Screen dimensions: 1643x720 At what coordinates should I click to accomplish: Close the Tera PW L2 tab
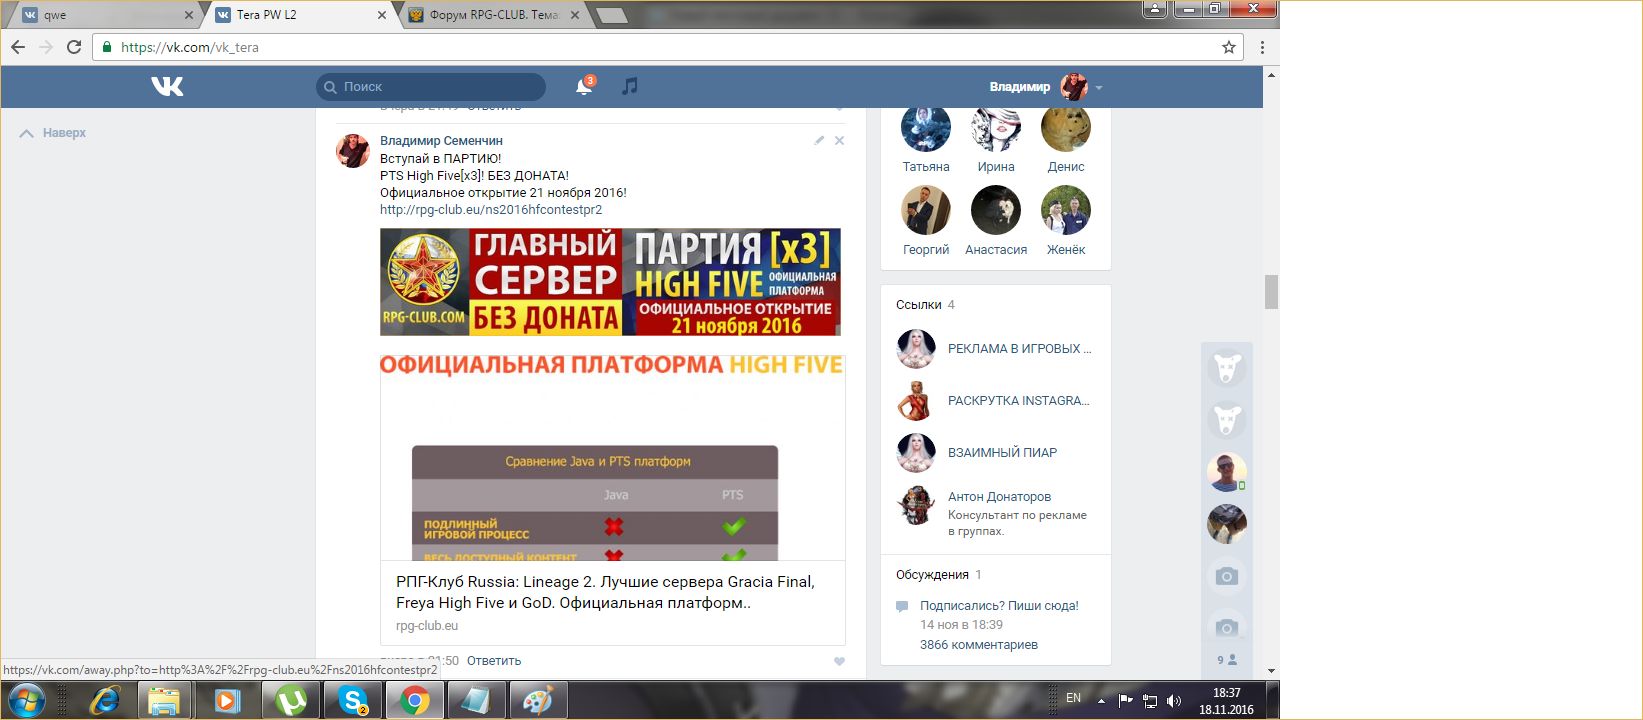point(381,15)
